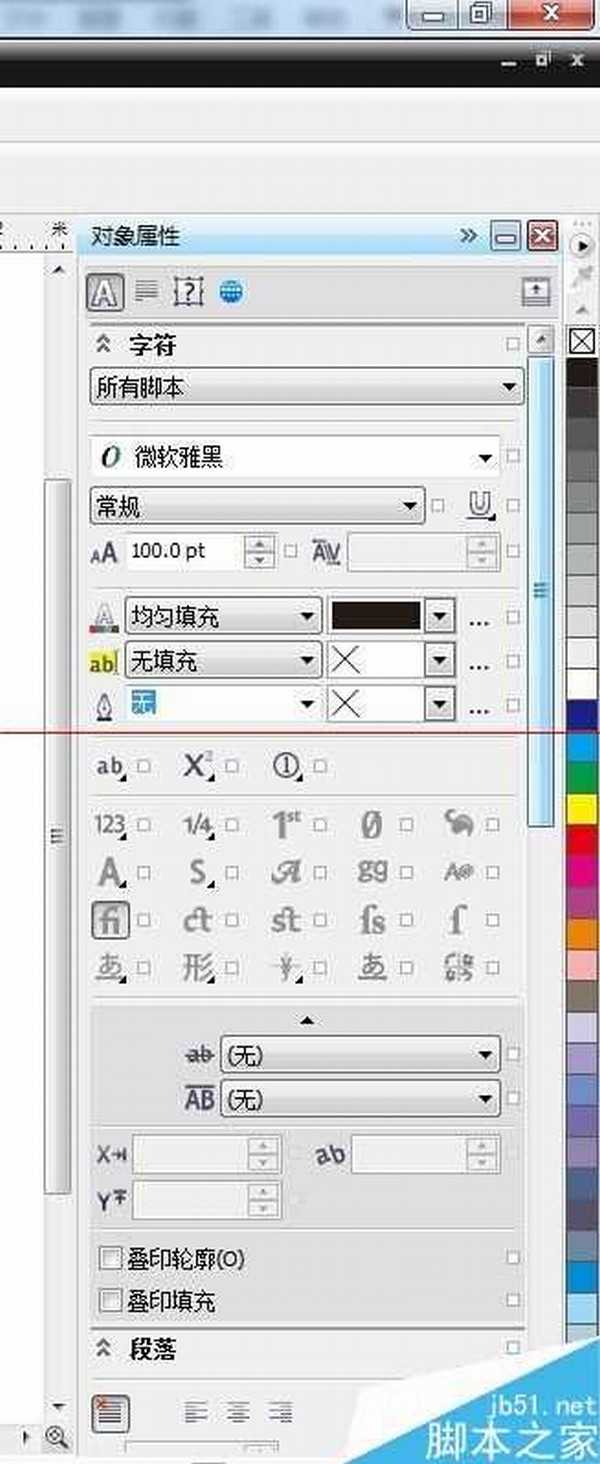Enable the 叠印轮廓(O) checkbox
The width and height of the screenshot is (600, 1464).
110,1260
